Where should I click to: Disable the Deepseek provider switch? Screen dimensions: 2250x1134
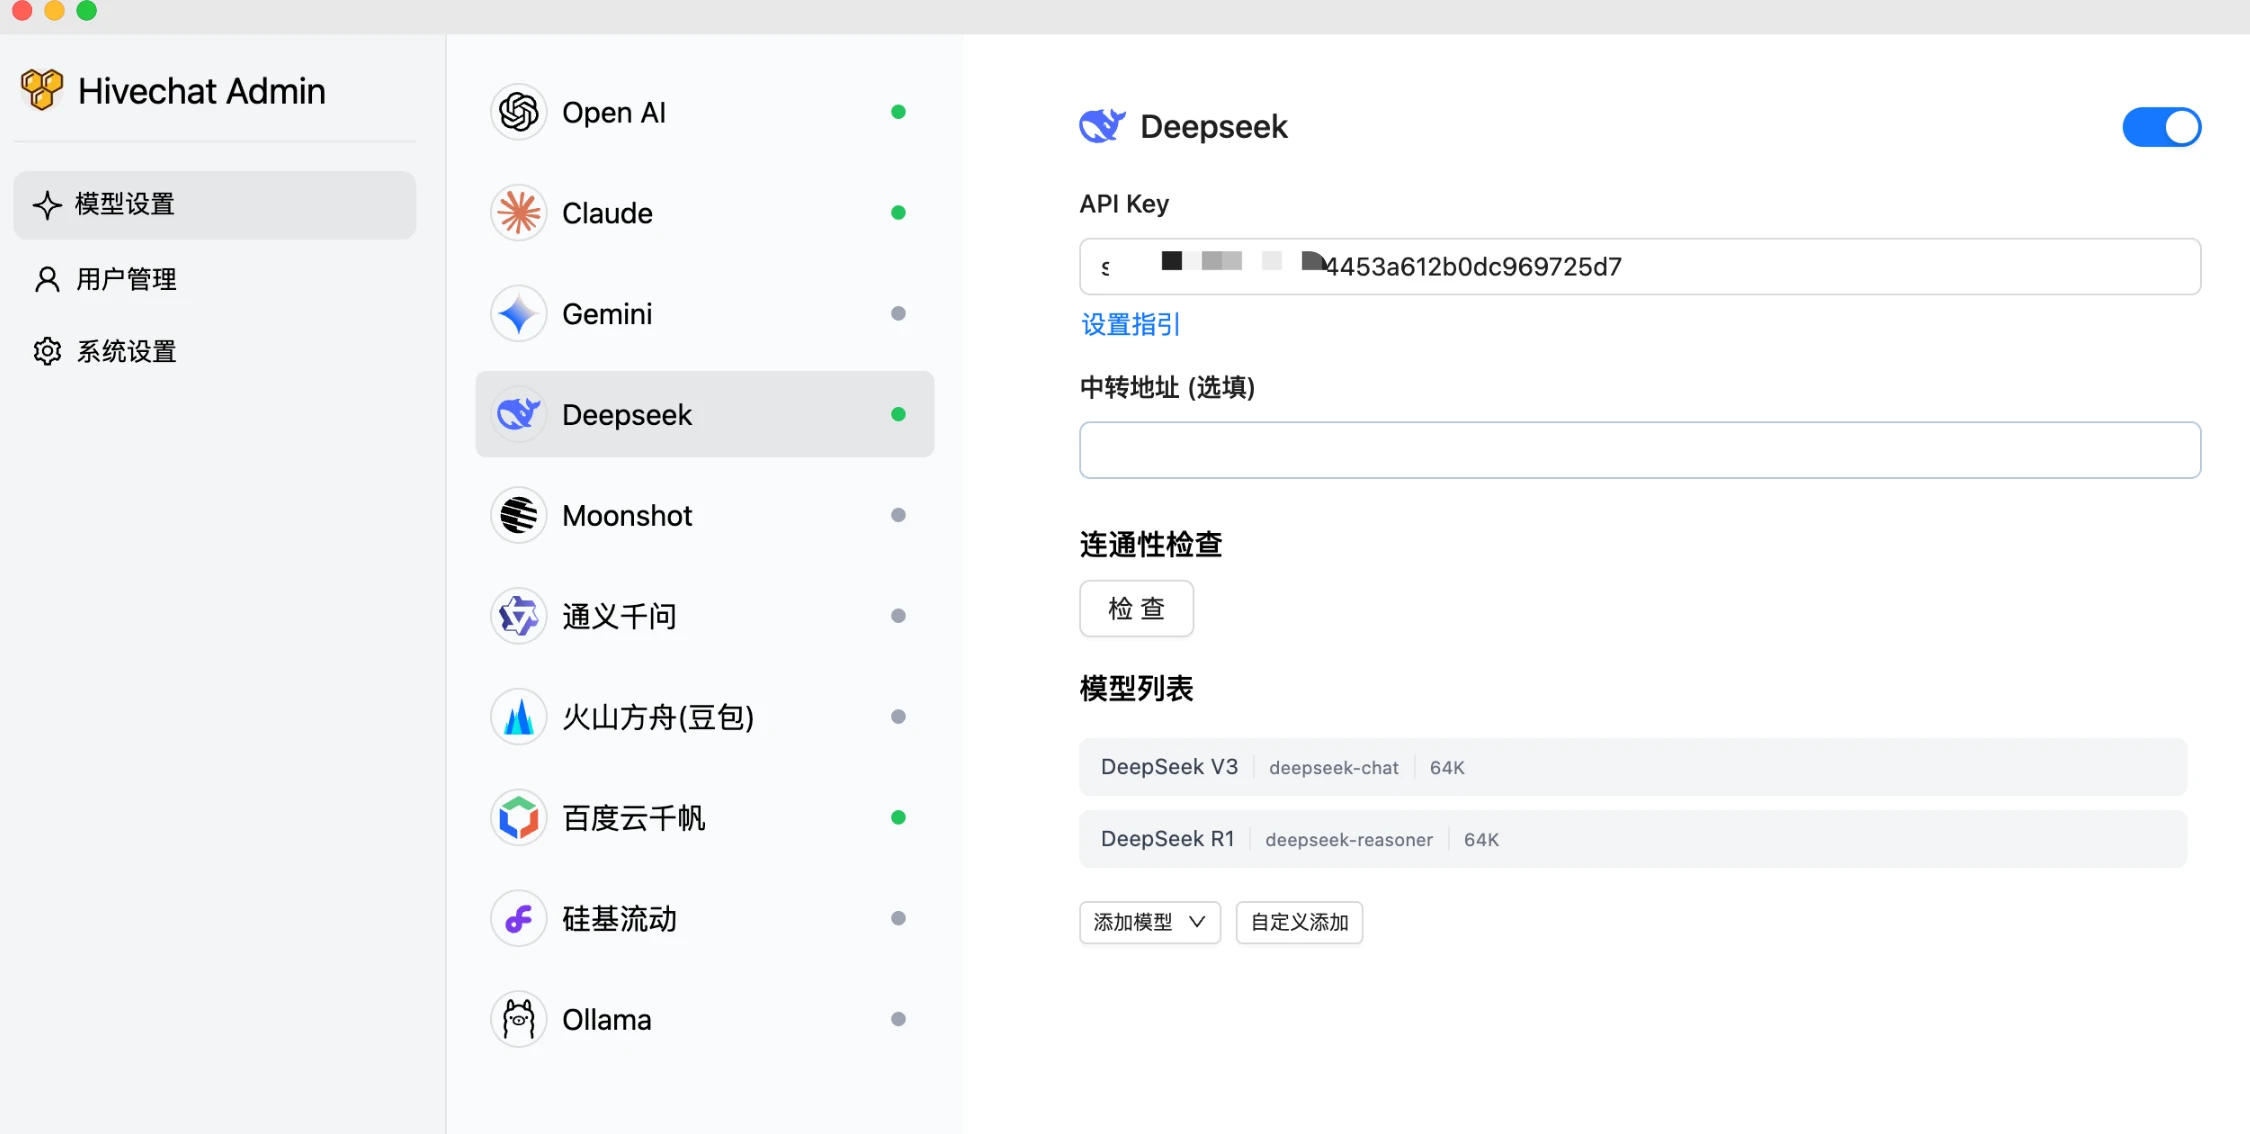coord(2161,127)
